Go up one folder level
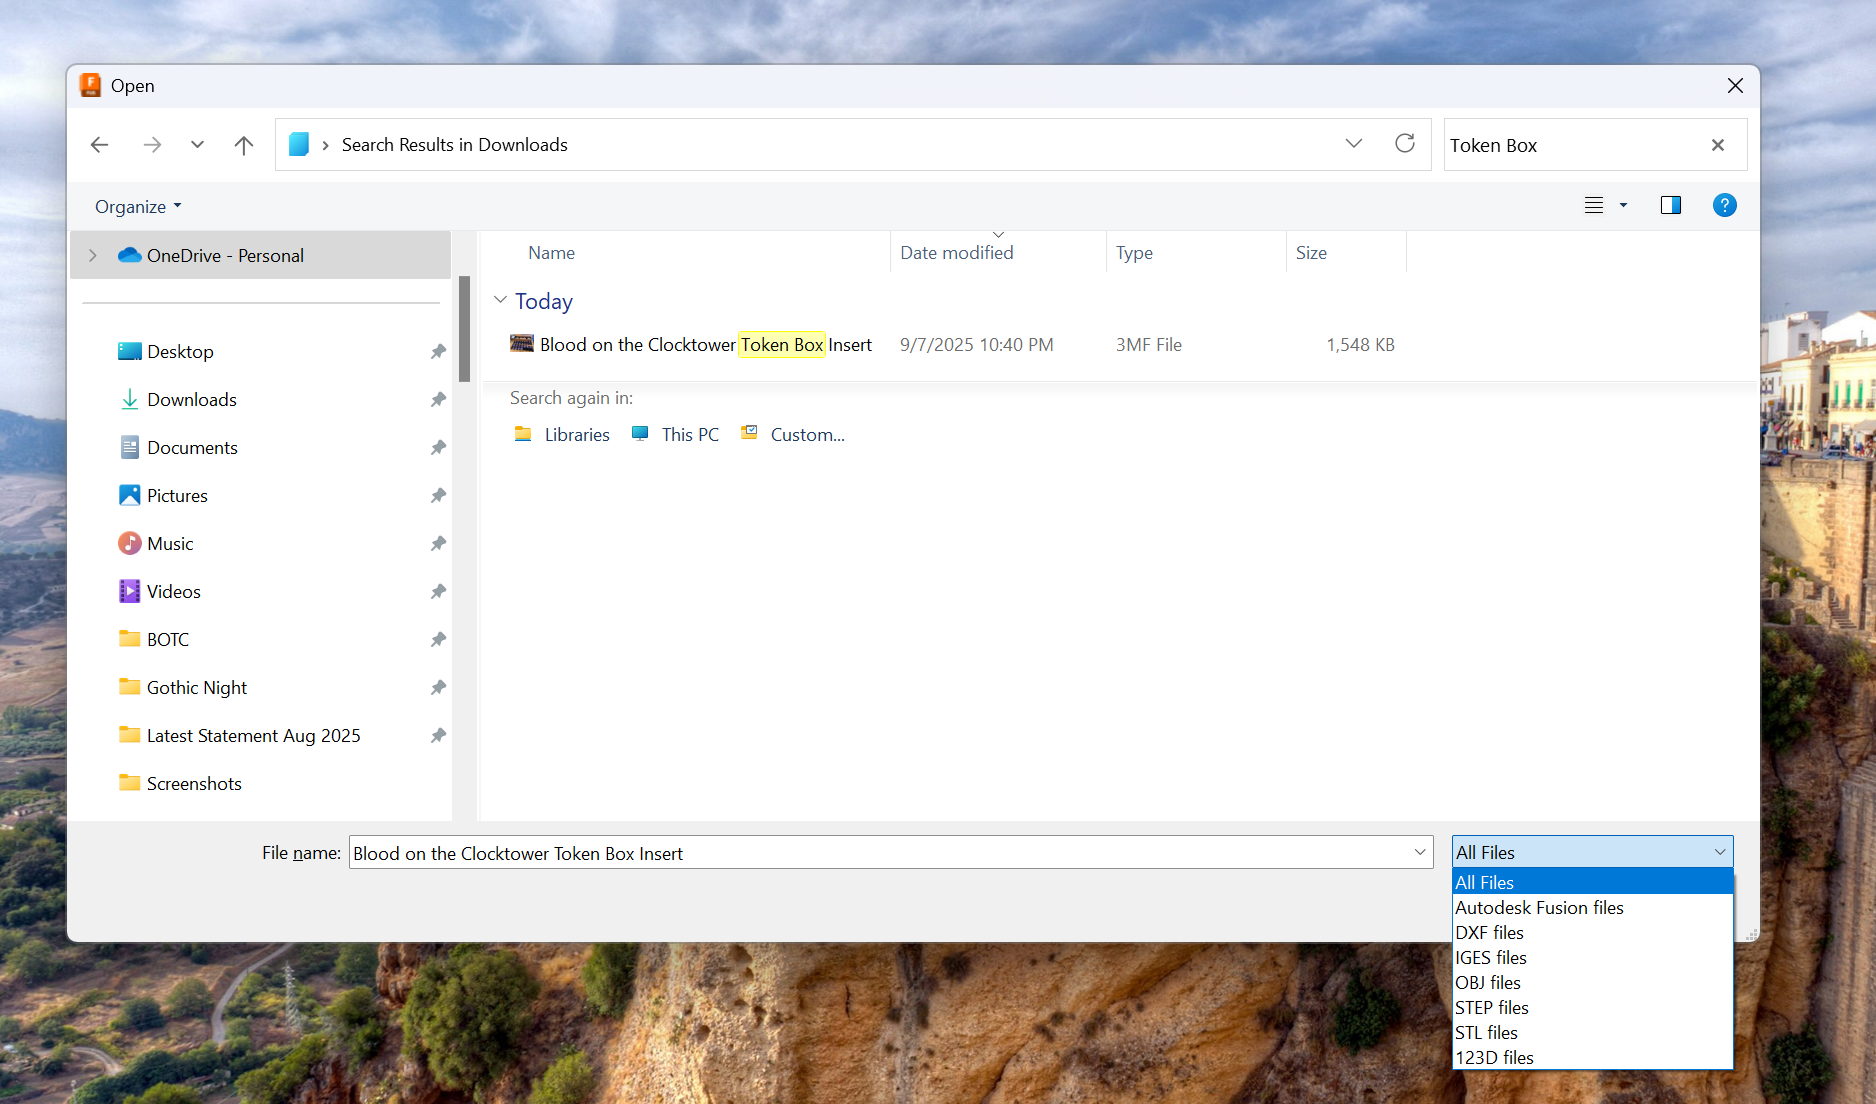Screen dimensions: 1876x1104 click(244, 145)
